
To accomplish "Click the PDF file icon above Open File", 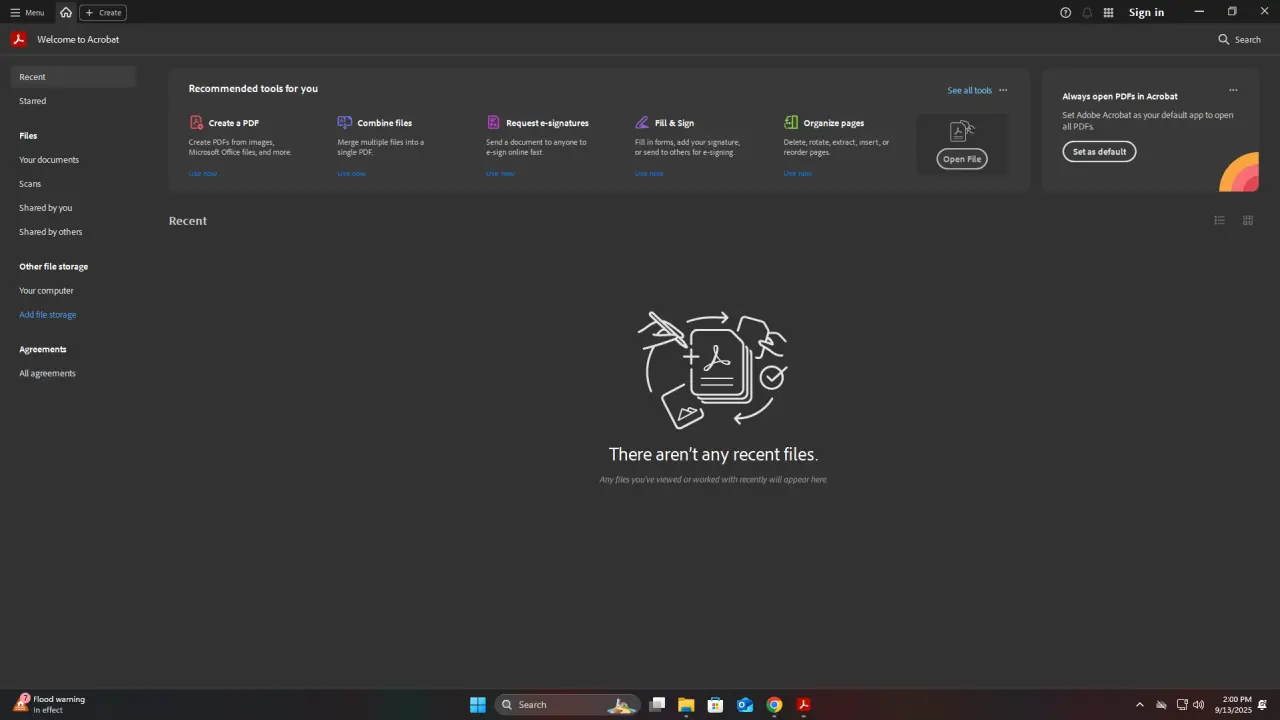I will [x=962, y=131].
